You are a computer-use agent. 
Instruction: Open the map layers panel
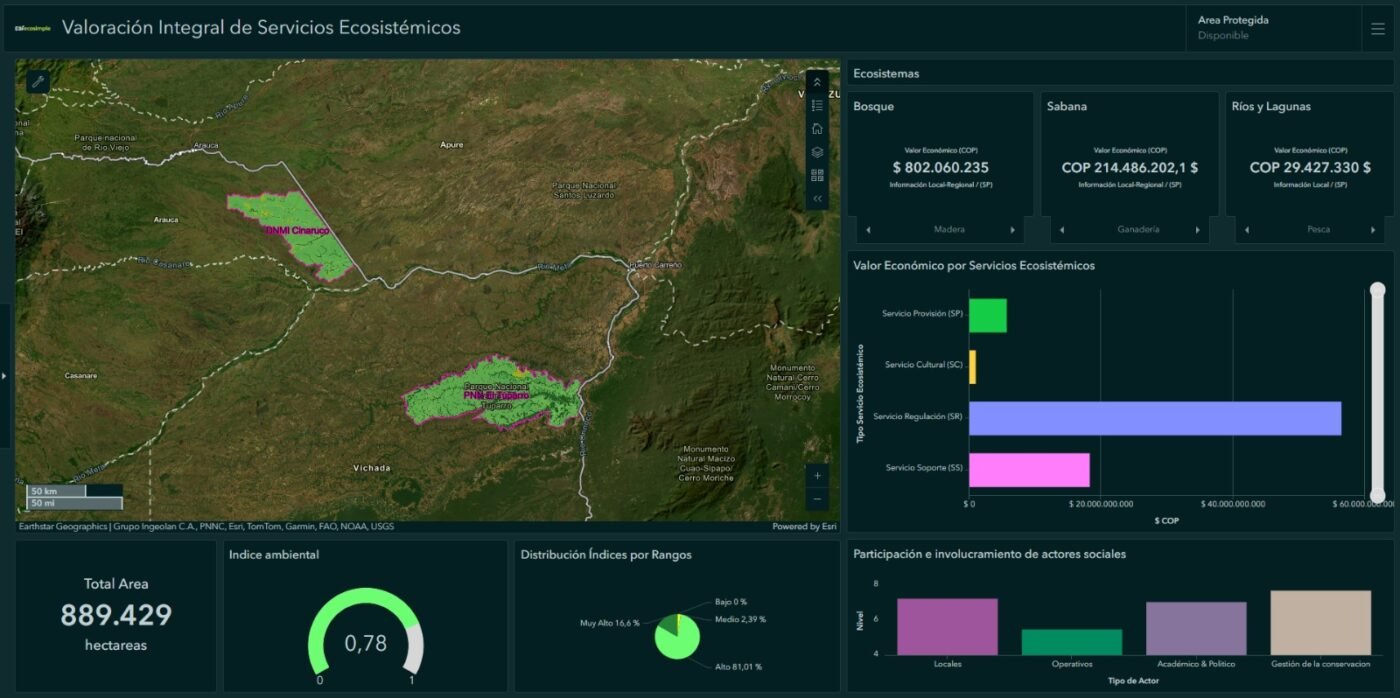(817, 152)
